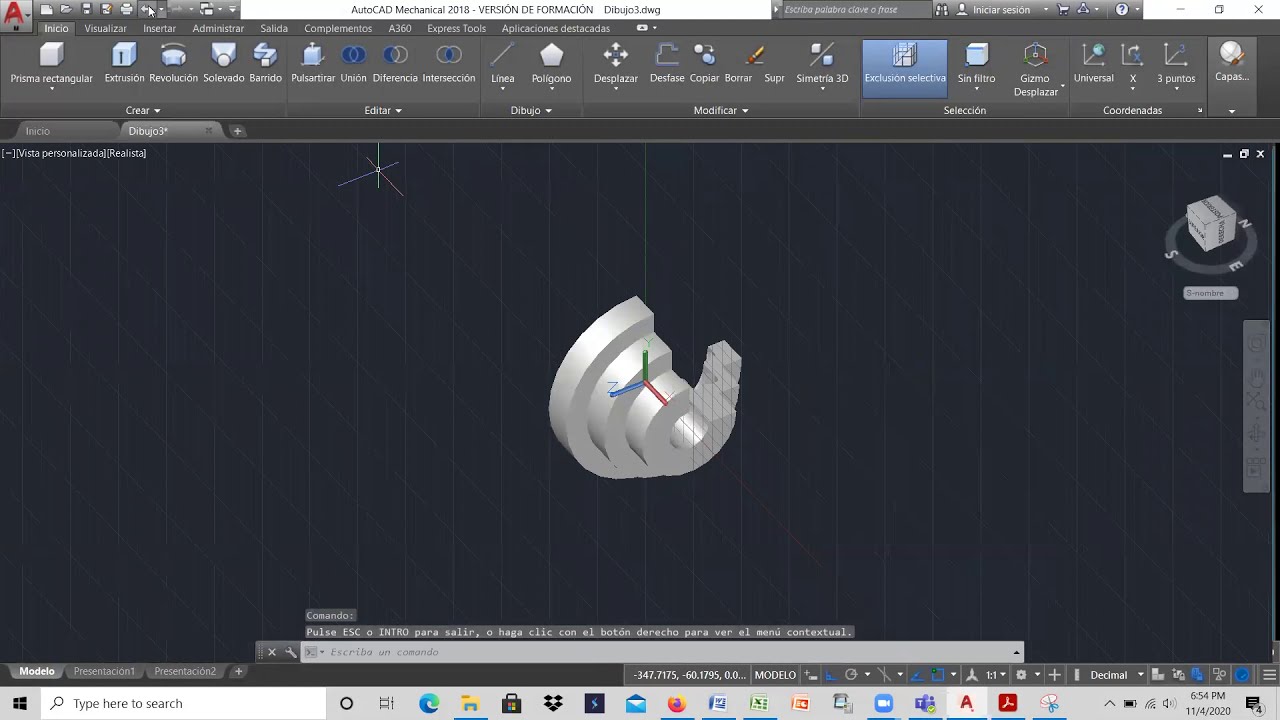The width and height of the screenshot is (1280, 720).
Task: Activate the Extrusión tool
Action: coord(124,63)
